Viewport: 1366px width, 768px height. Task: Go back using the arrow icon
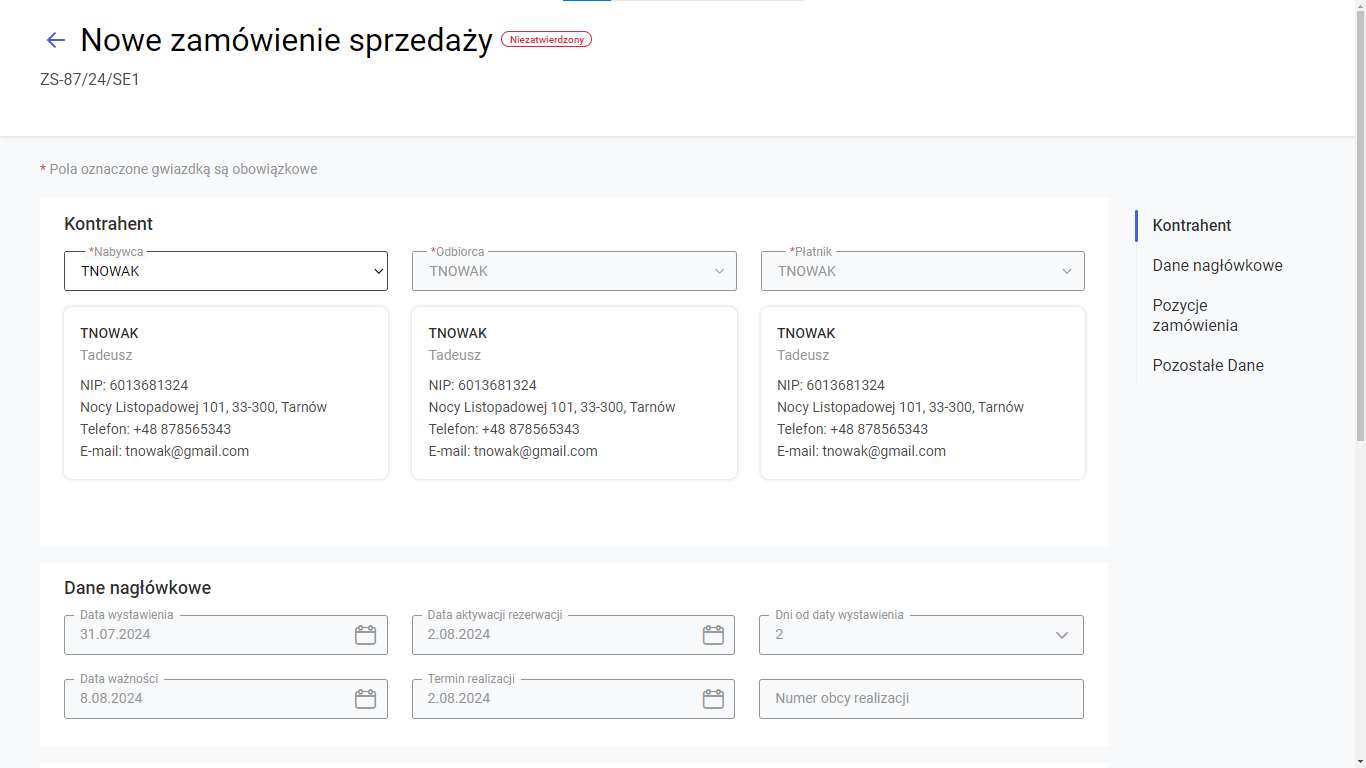[56, 40]
